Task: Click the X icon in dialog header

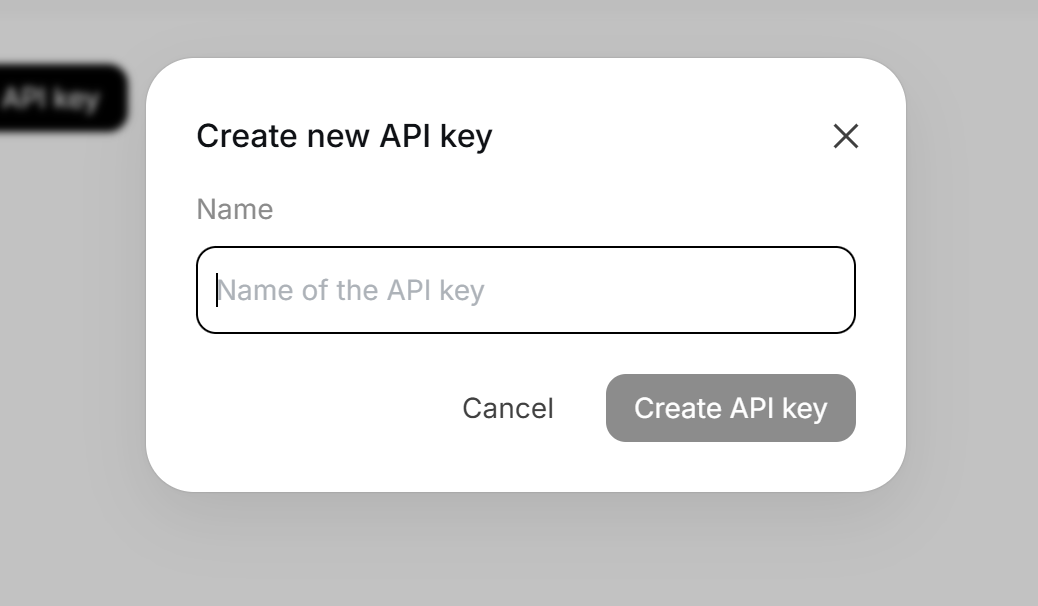Action: 845,136
